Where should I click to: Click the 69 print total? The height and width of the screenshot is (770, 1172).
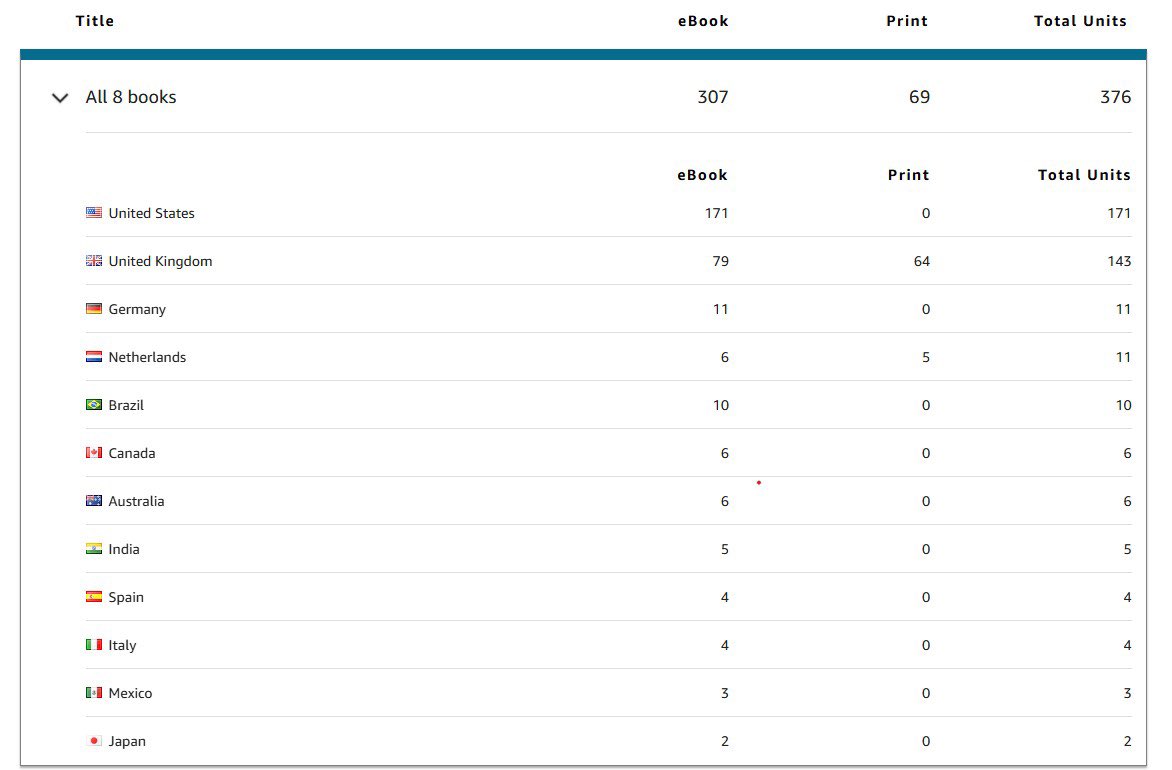click(919, 97)
